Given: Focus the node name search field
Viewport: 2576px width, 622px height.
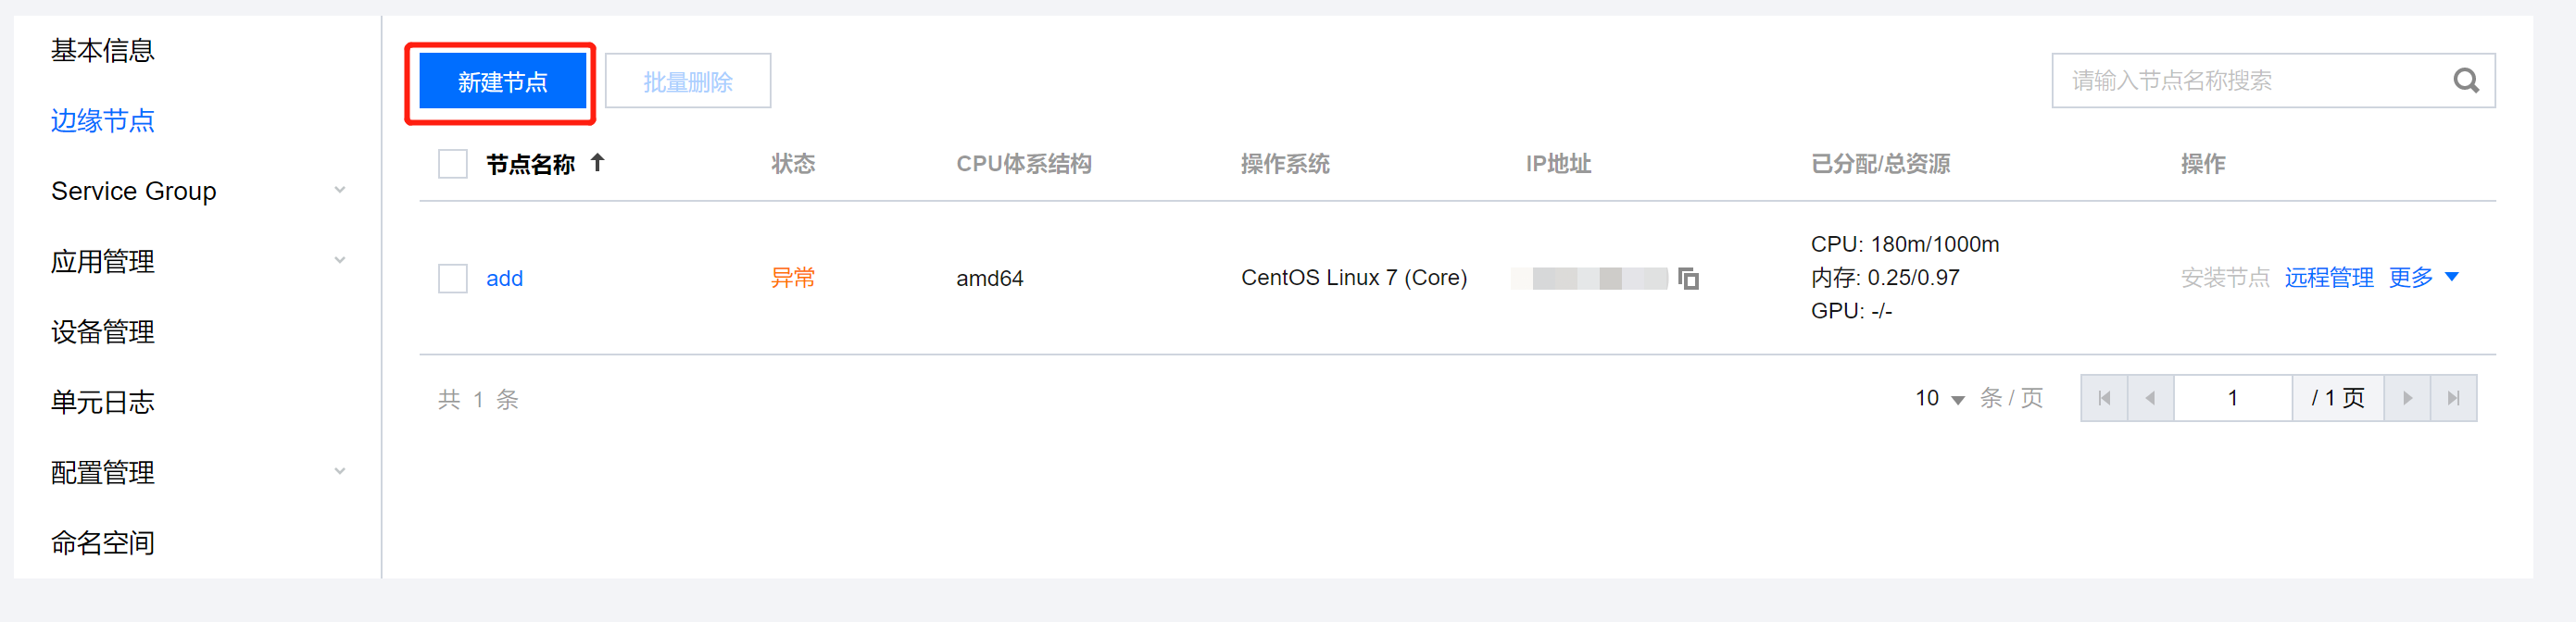Looking at the screenshot, I should [2250, 81].
